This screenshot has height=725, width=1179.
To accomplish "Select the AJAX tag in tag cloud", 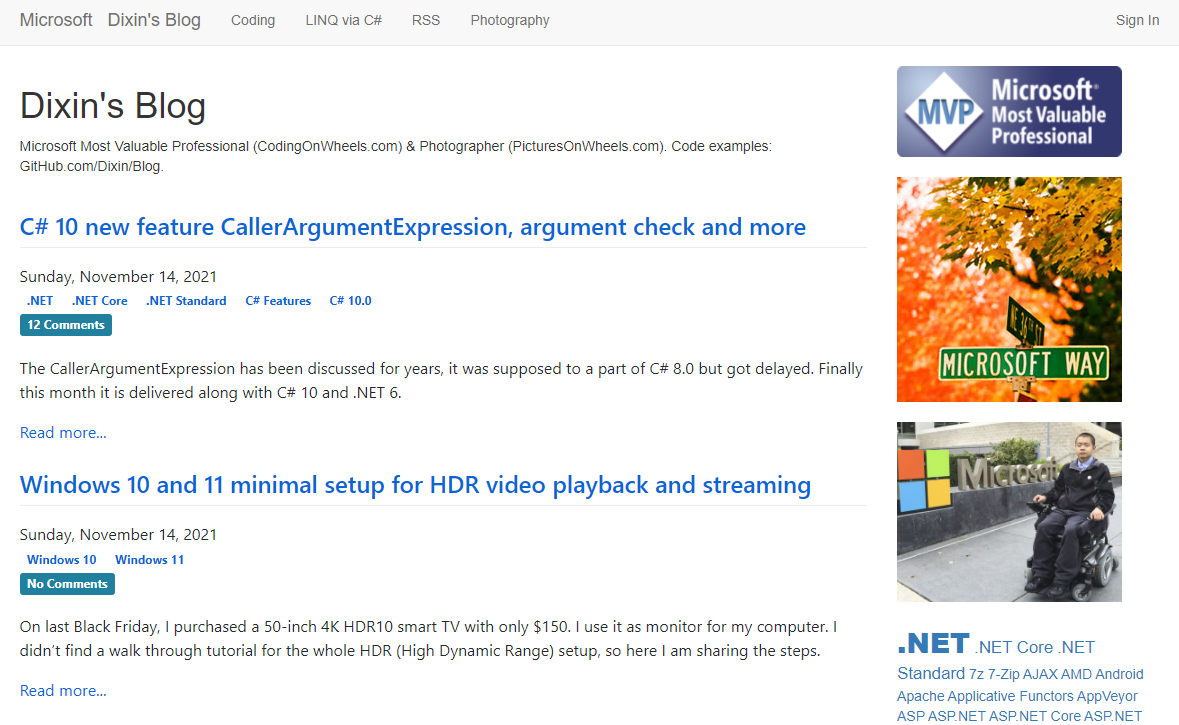I will 1039,675.
